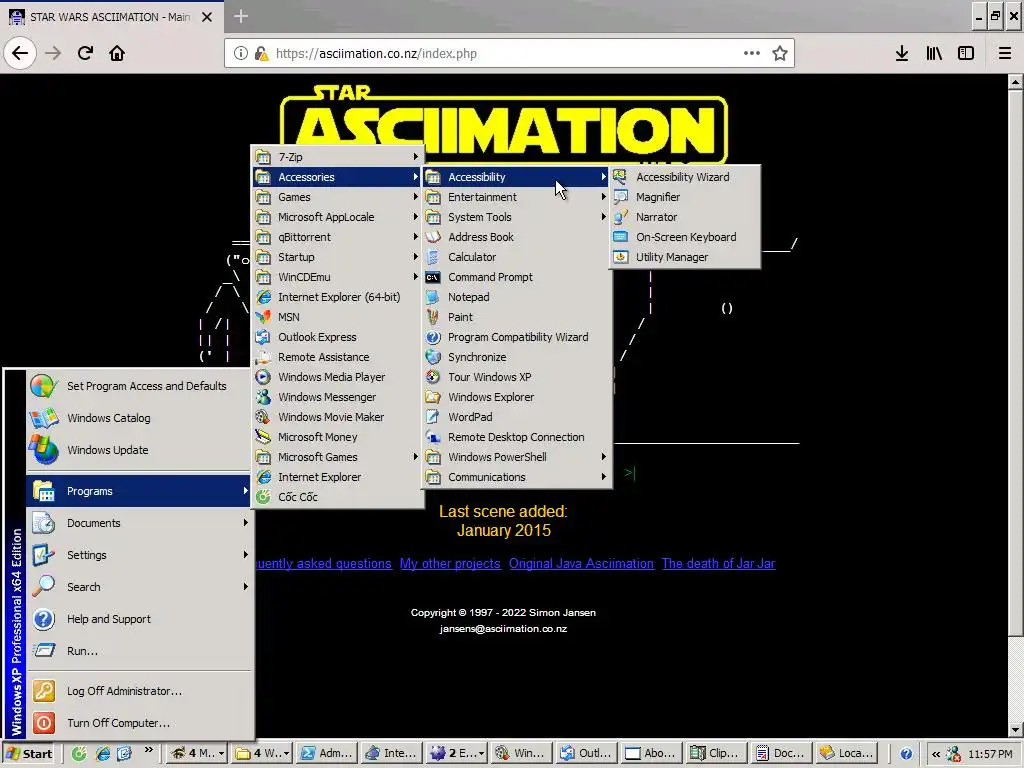Expand the Communications submenu
The width and height of the screenshot is (1024, 768).
tap(517, 477)
